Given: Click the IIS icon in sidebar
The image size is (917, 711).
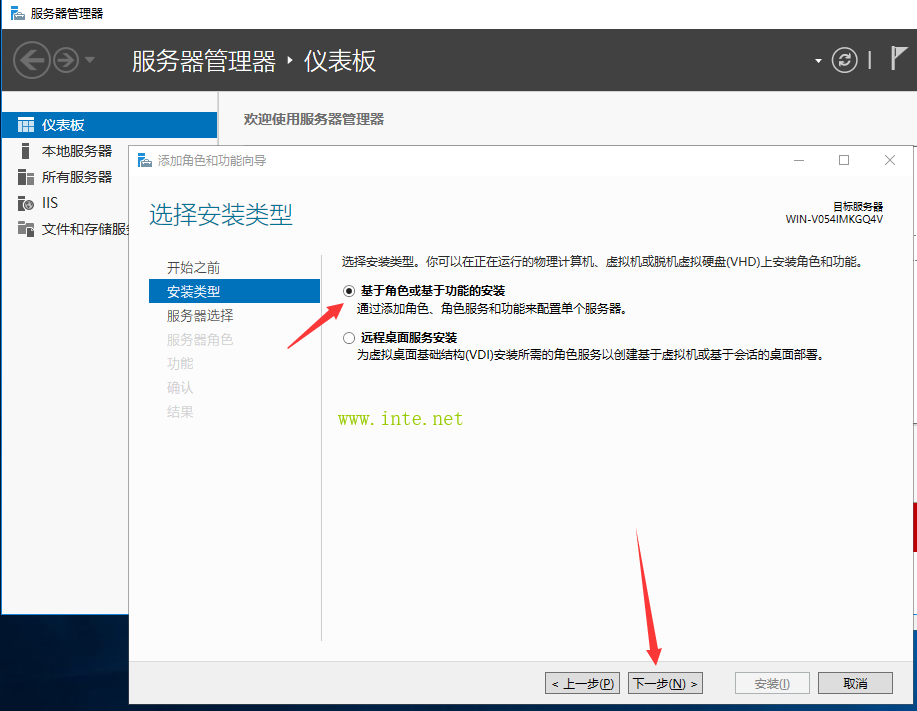Looking at the screenshot, I should point(26,203).
